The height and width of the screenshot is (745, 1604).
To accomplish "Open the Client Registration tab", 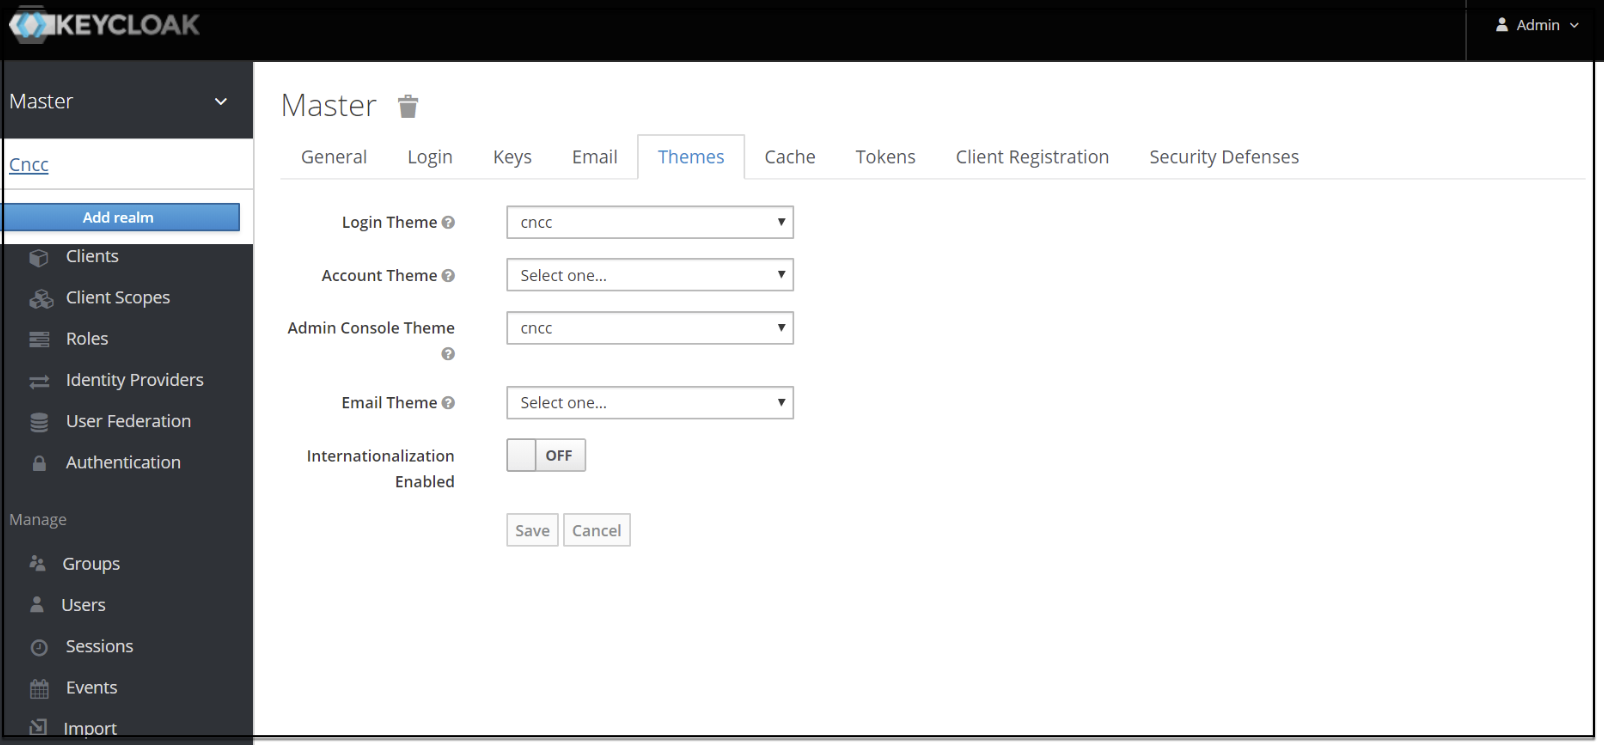I will coord(1032,157).
